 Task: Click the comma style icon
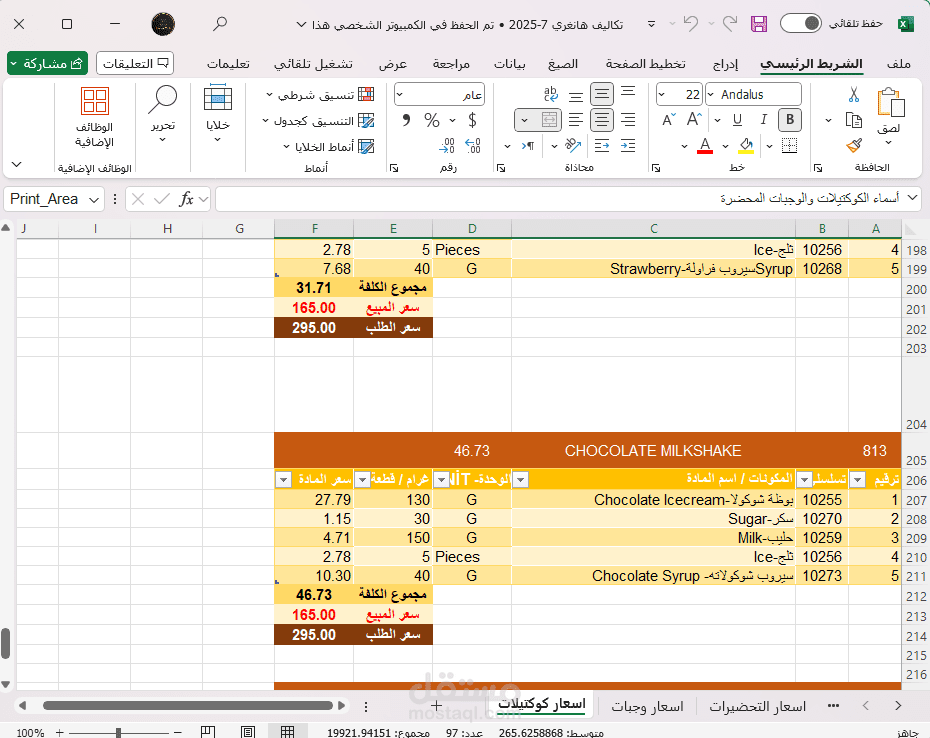click(x=406, y=120)
